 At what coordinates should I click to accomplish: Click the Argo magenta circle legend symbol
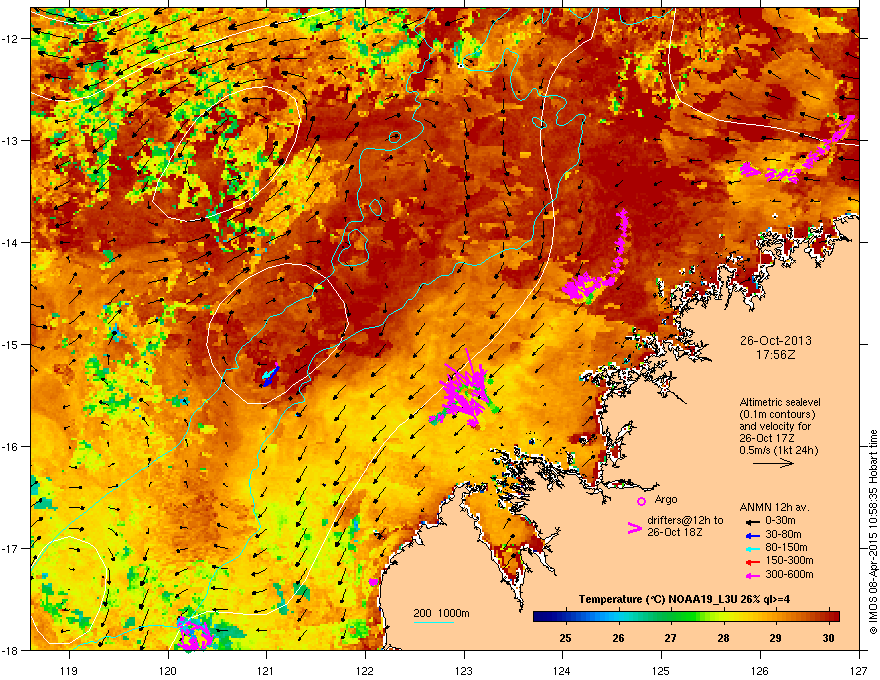pos(641,501)
